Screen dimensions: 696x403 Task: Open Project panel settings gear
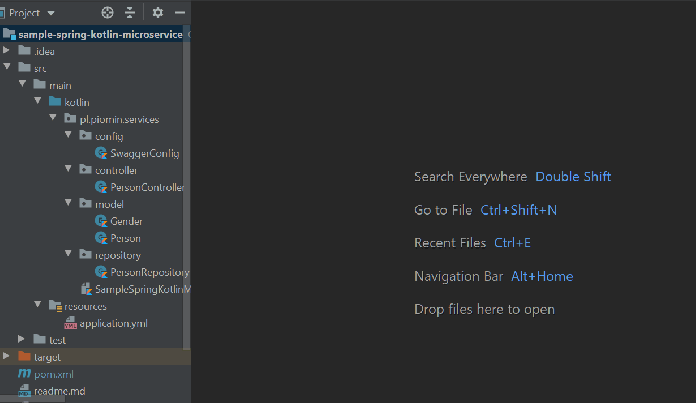click(x=157, y=13)
